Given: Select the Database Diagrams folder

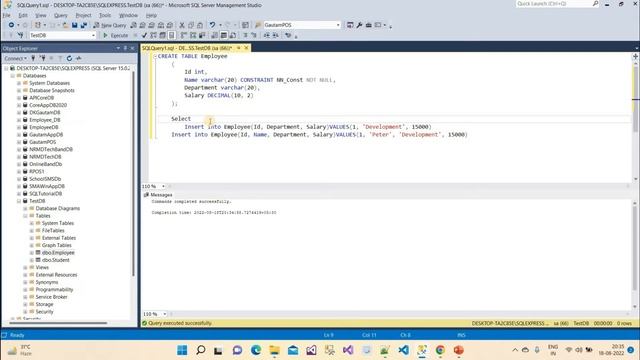Looking at the screenshot, I should [x=58, y=208].
